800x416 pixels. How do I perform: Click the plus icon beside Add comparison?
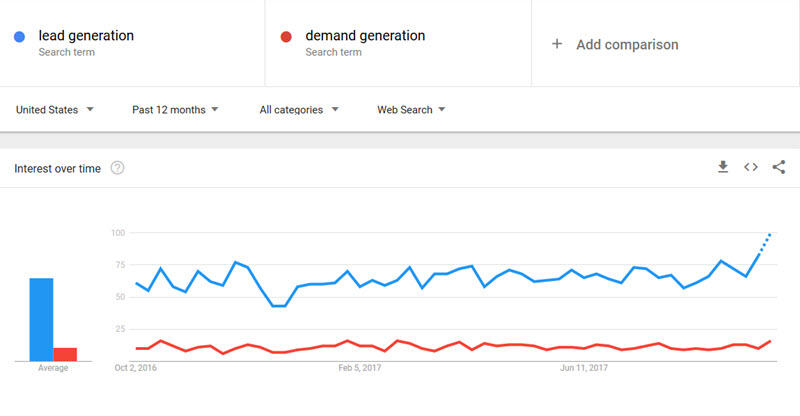pyautogui.click(x=557, y=44)
